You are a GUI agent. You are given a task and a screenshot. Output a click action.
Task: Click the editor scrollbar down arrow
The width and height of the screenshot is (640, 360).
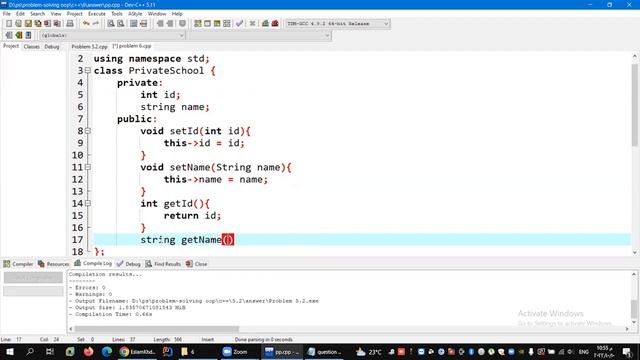(x=635, y=253)
